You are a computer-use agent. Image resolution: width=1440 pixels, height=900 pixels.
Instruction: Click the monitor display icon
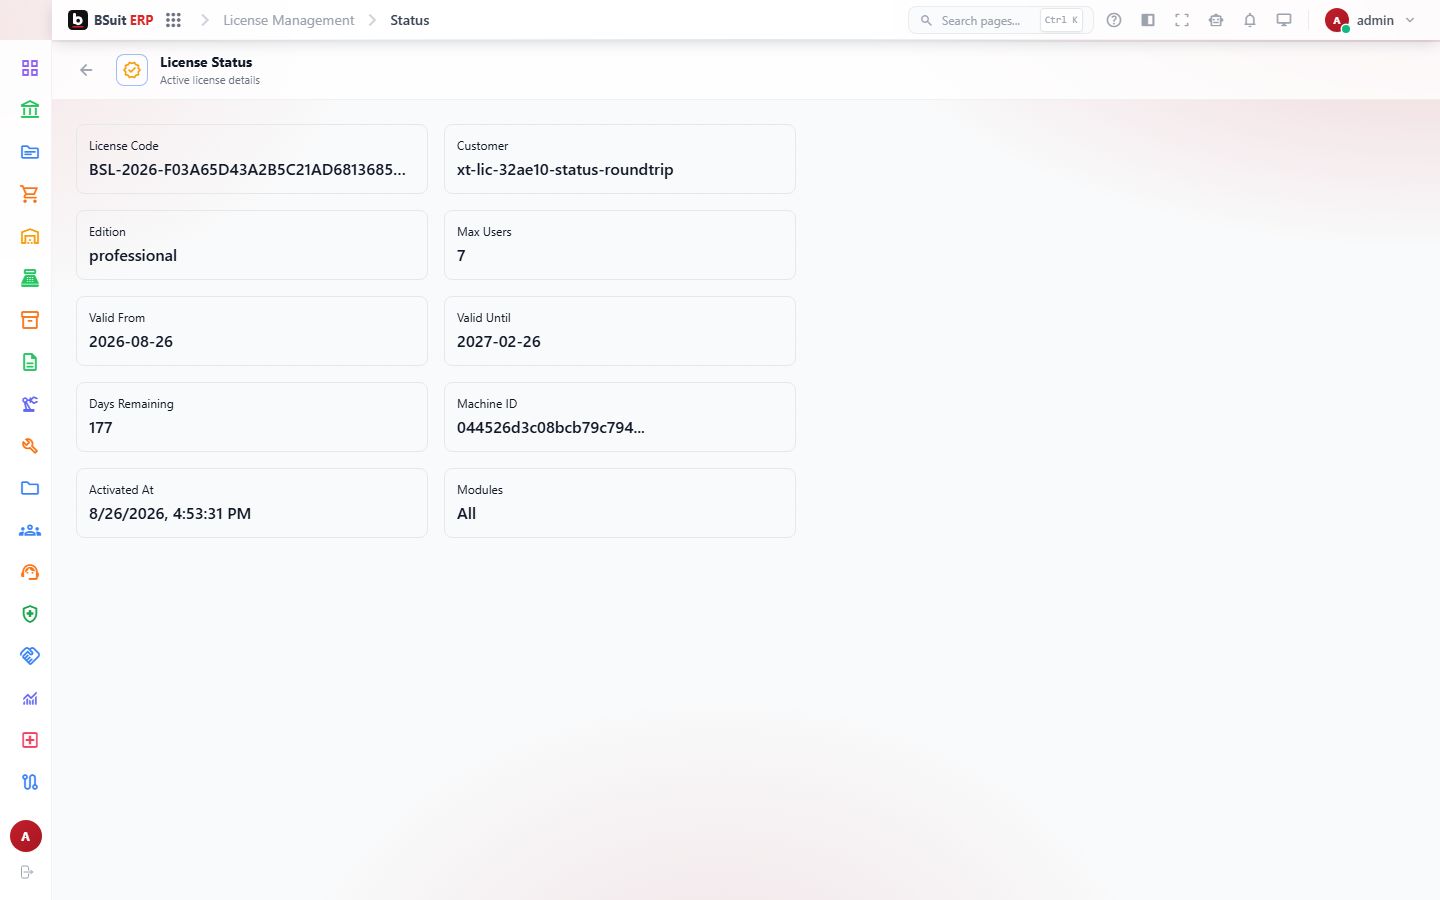point(1284,20)
